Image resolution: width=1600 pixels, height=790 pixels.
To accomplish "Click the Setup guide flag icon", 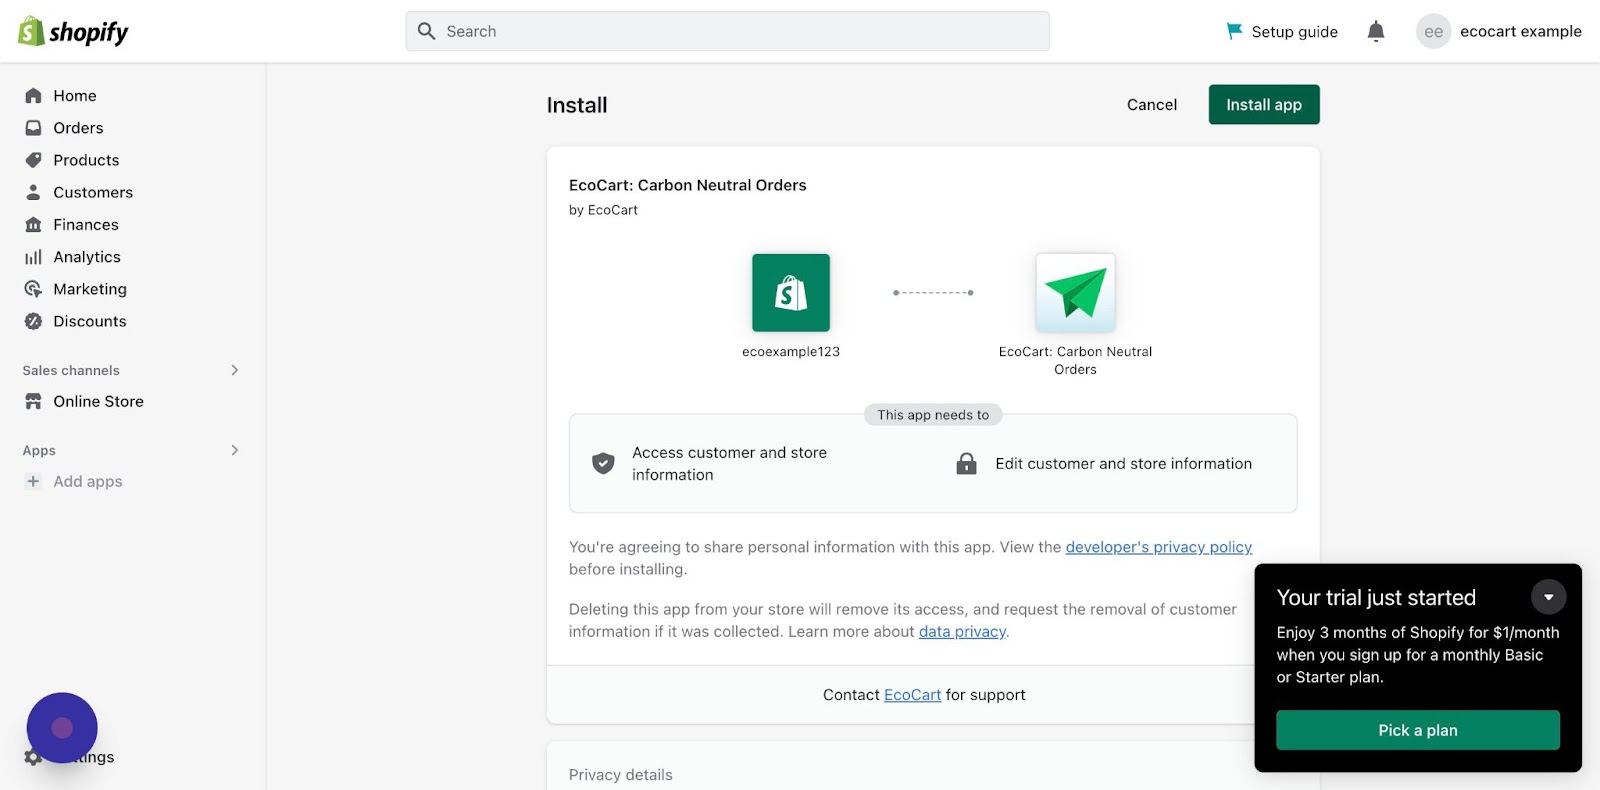I will point(1235,31).
